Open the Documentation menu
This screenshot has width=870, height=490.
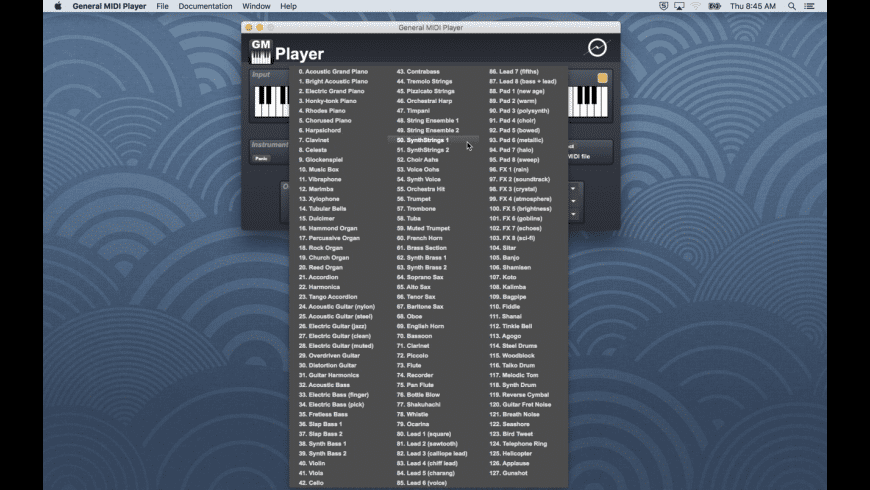pos(205,6)
